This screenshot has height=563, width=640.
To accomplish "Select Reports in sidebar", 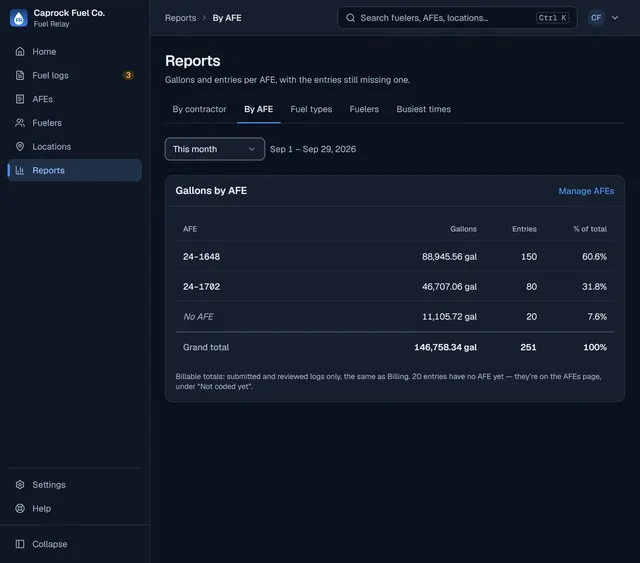I will pyautogui.click(x=74, y=170).
